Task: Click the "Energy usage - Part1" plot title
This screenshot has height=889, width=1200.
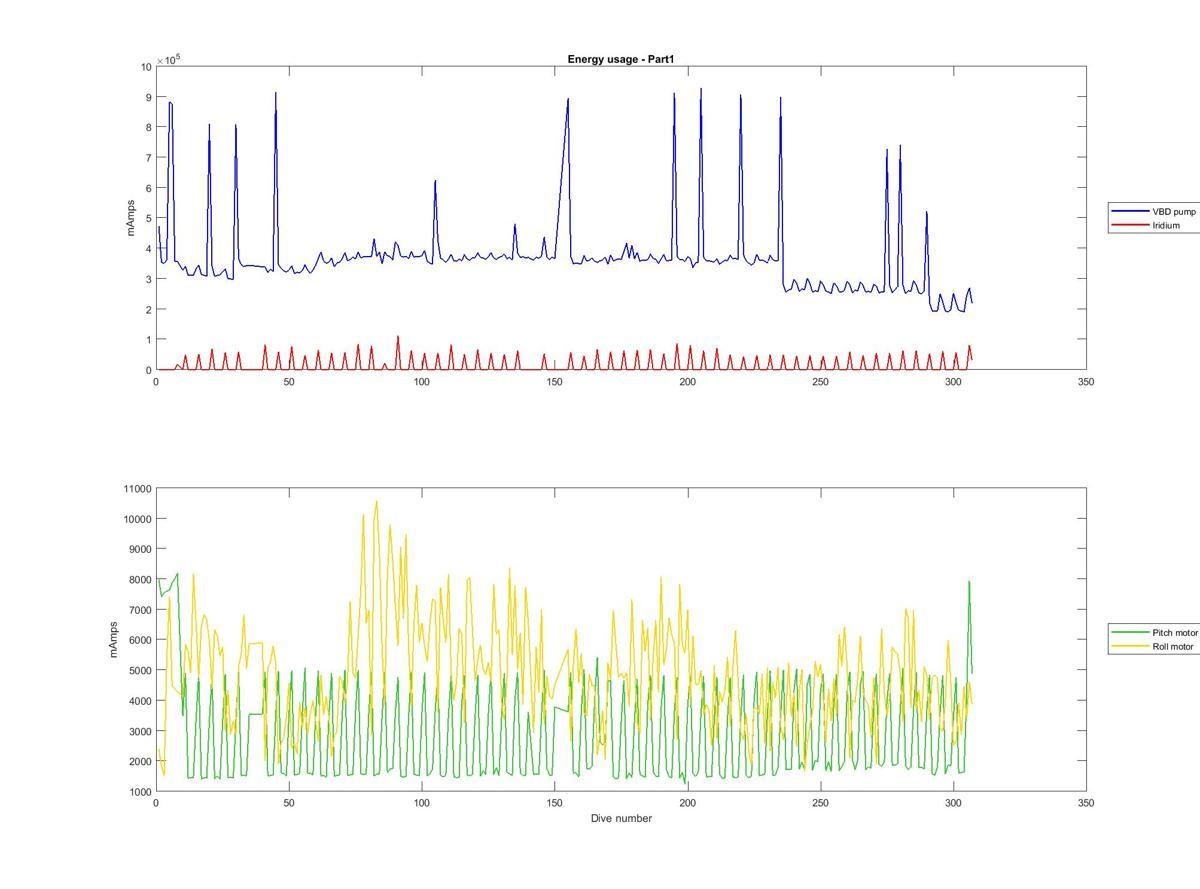Action: [621, 60]
